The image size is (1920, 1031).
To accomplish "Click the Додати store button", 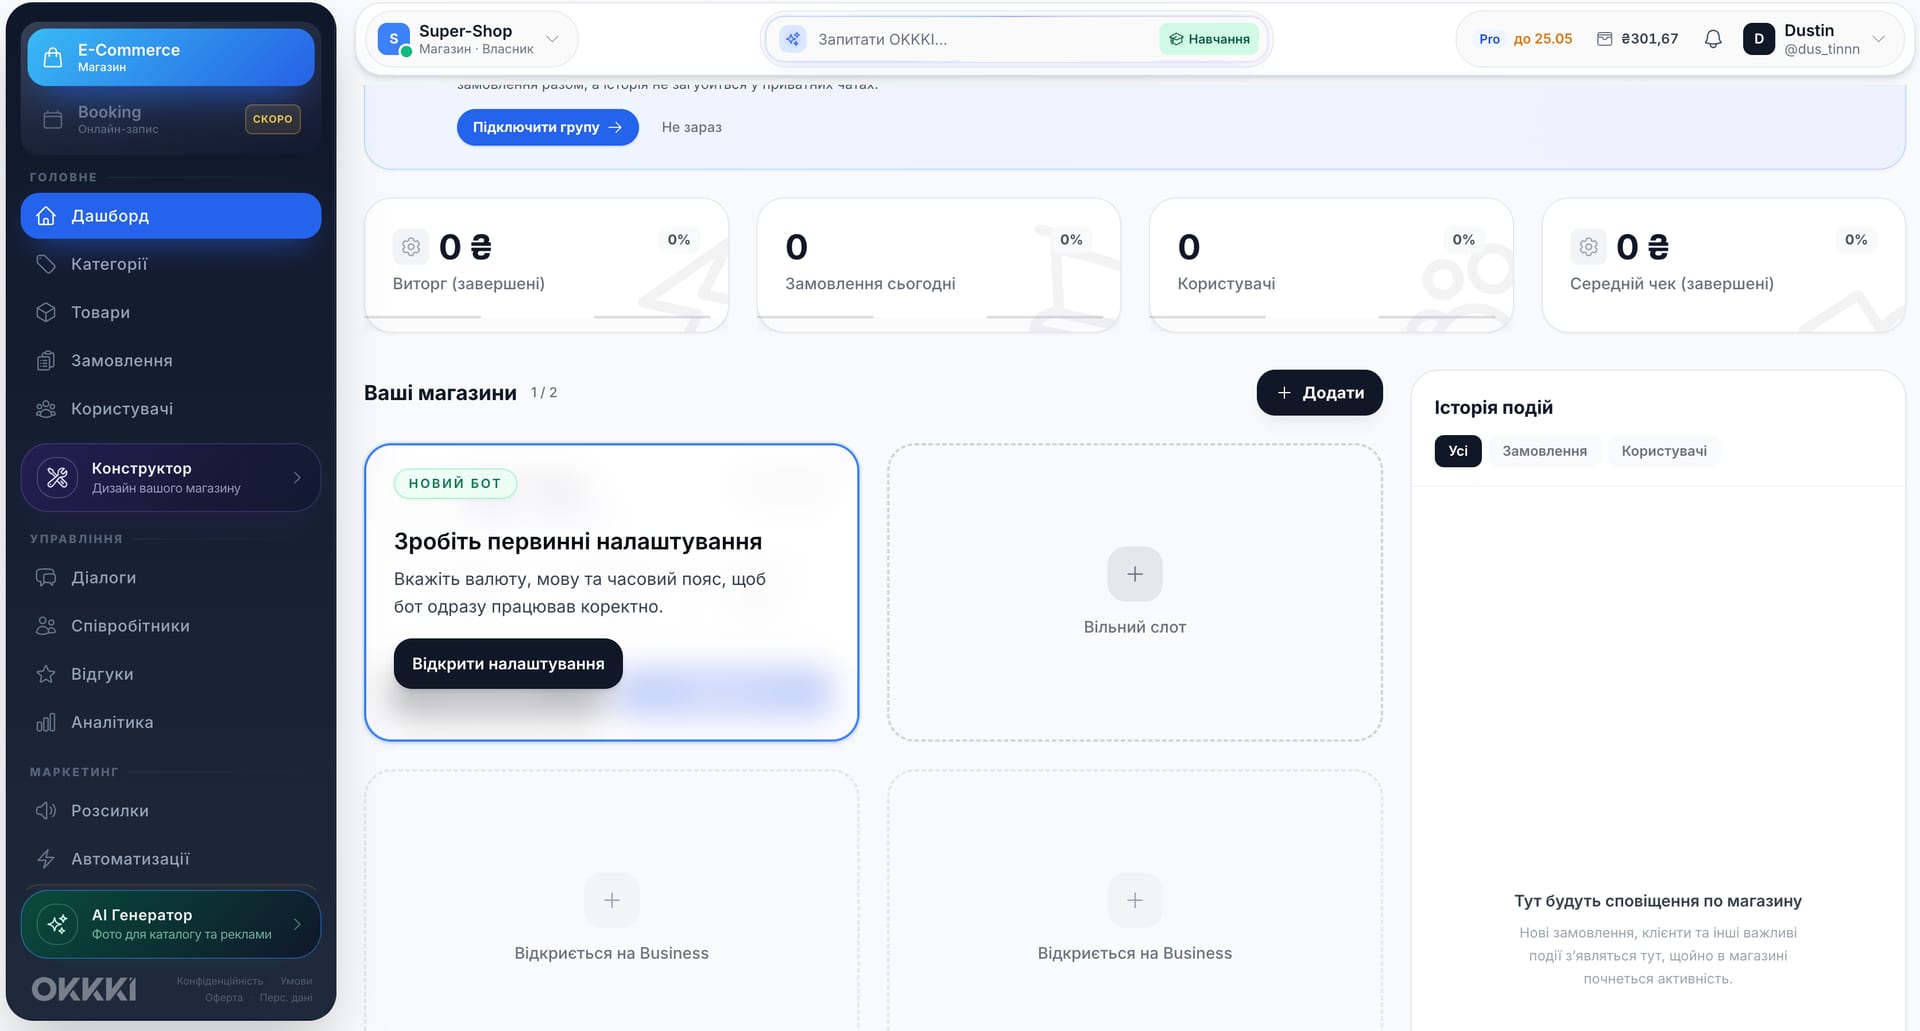I will (x=1319, y=393).
